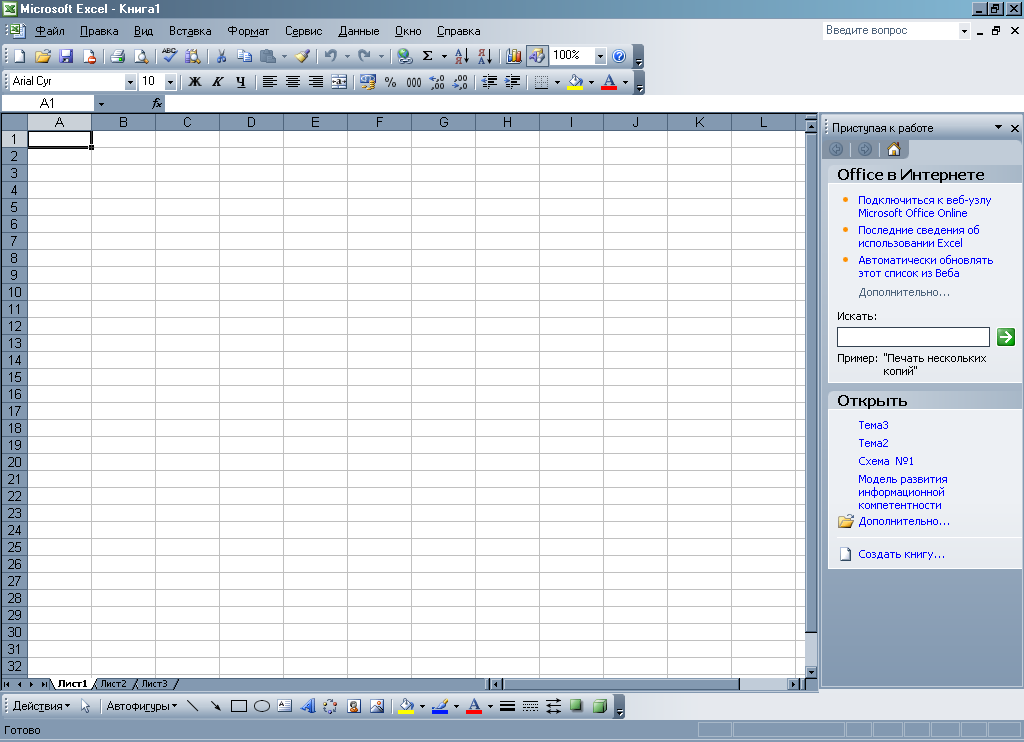The width and height of the screenshot is (1024, 742).
Task: Open the borders dropdown arrow
Action: click(557, 82)
